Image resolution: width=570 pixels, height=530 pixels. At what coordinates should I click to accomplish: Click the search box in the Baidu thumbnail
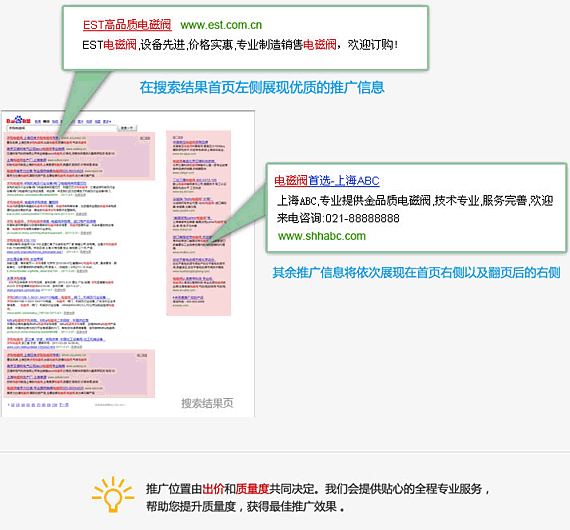tap(62, 128)
